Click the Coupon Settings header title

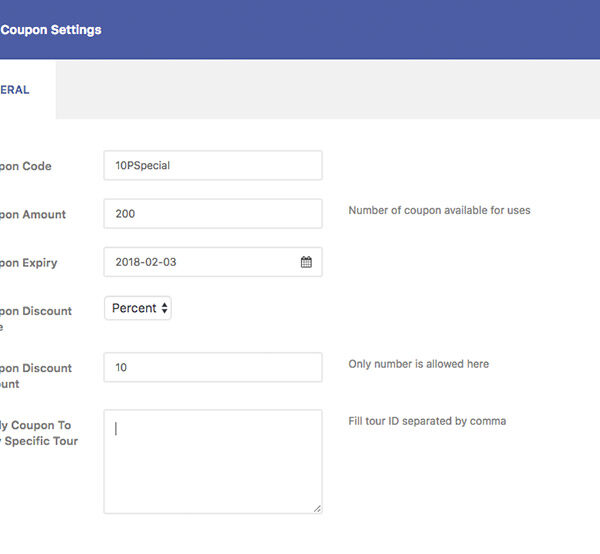[x=51, y=30]
